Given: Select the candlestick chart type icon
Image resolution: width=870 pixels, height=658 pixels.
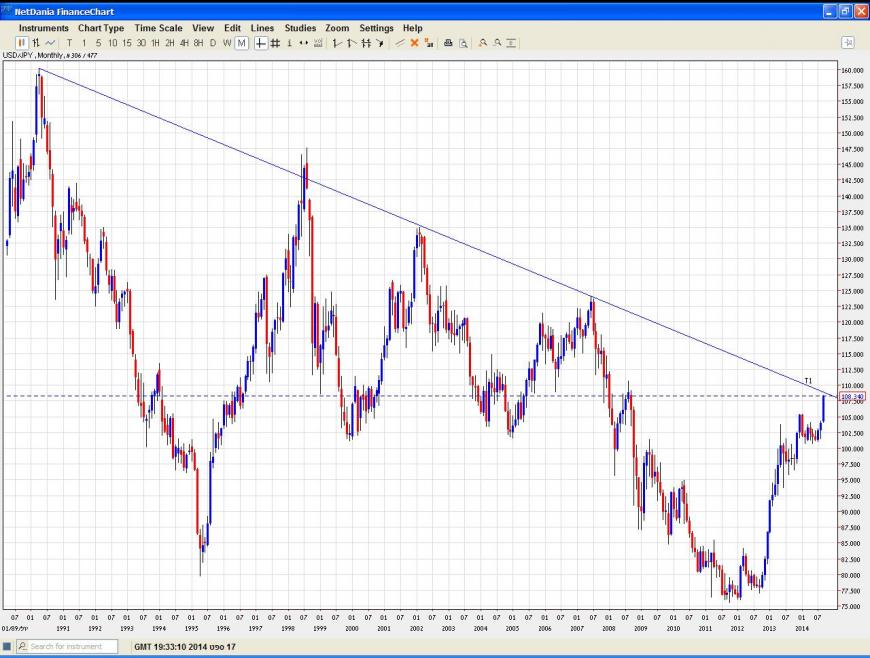Looking at the screenshot, I should click(x=21, y=43).
